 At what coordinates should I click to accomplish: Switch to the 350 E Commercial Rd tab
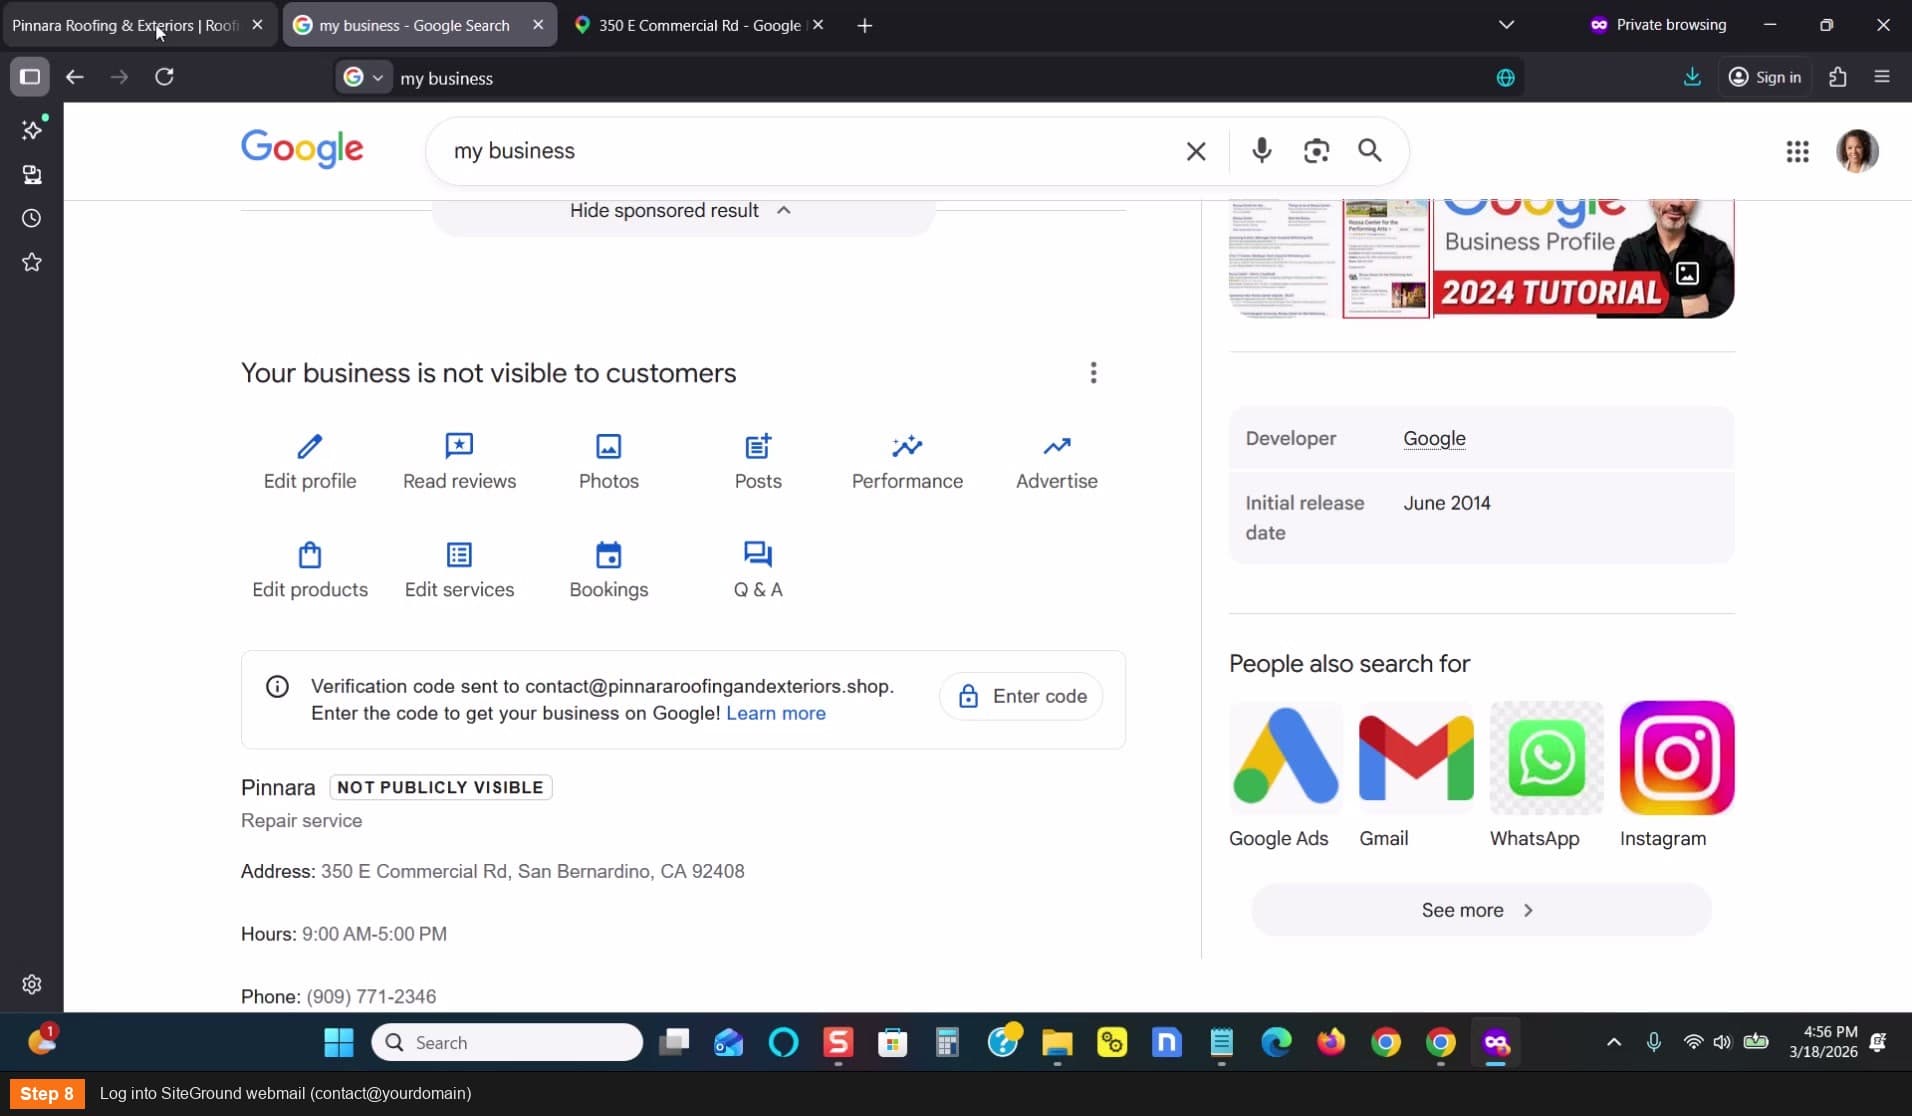click(x=699, y=25)
